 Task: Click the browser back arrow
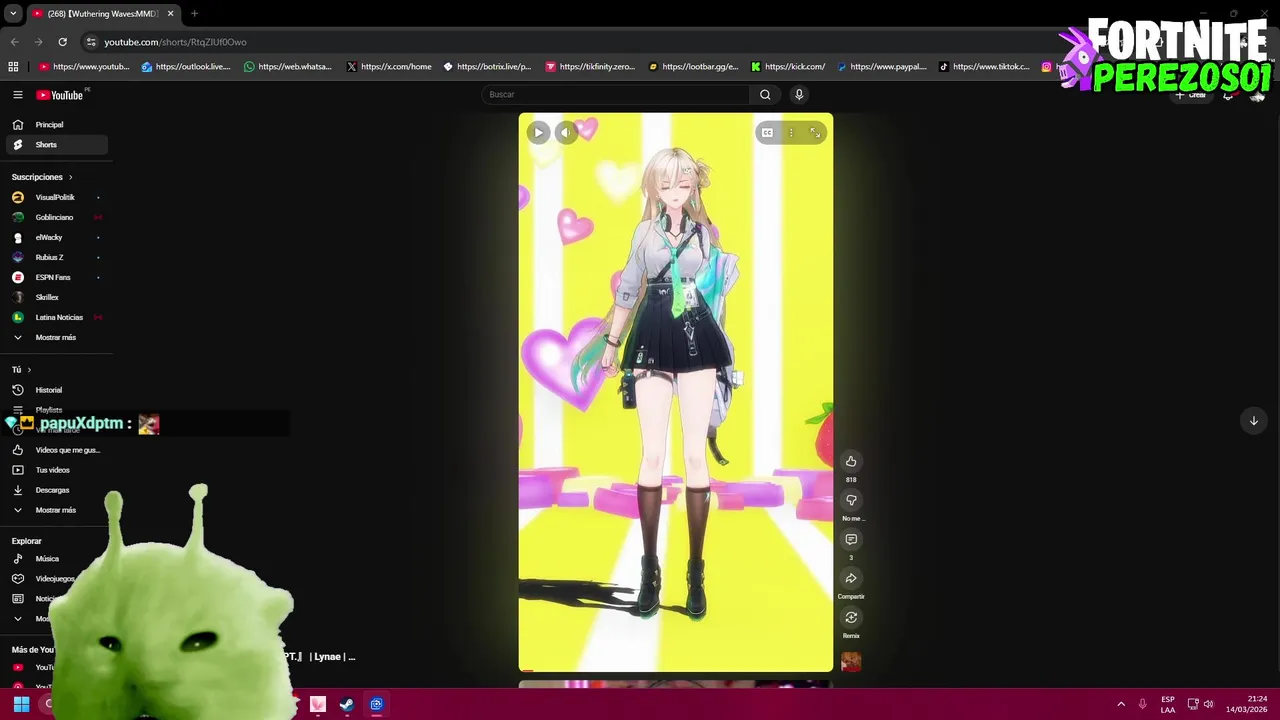coord(14,42)
